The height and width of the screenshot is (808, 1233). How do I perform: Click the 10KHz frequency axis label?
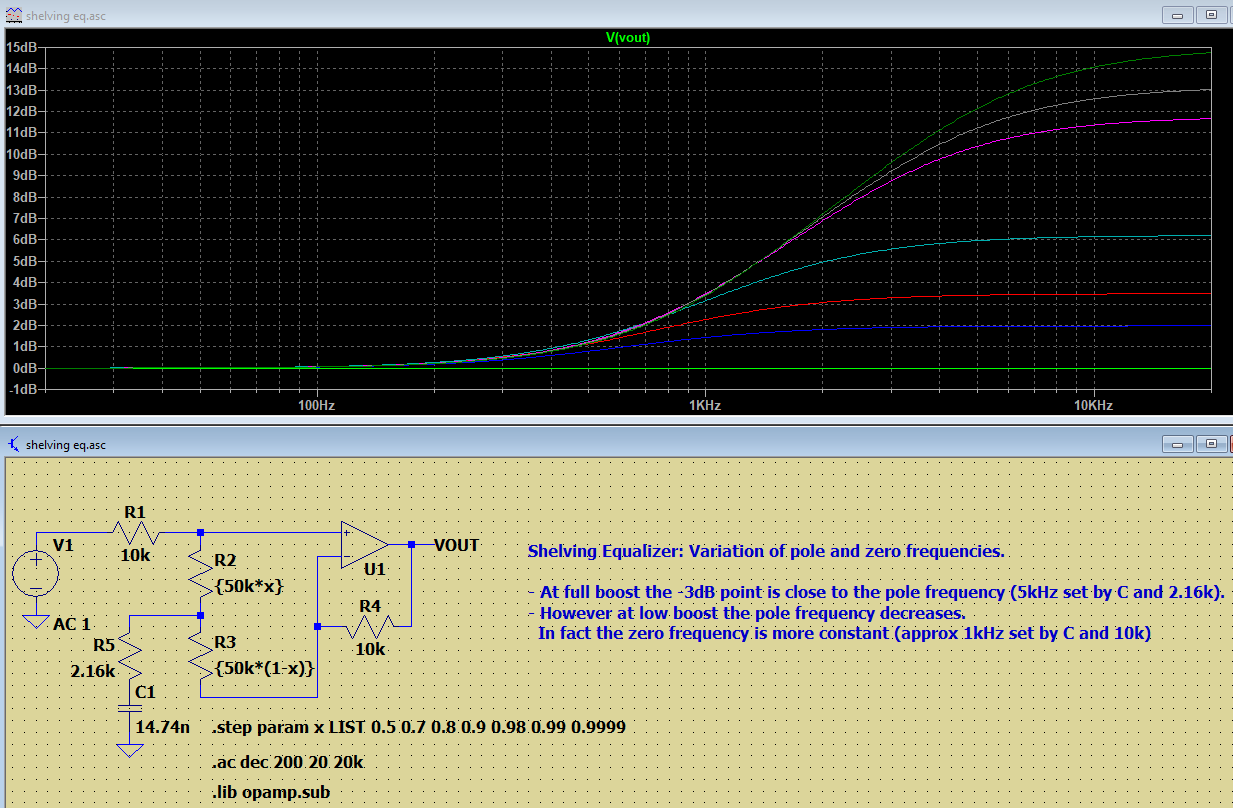1093,406
